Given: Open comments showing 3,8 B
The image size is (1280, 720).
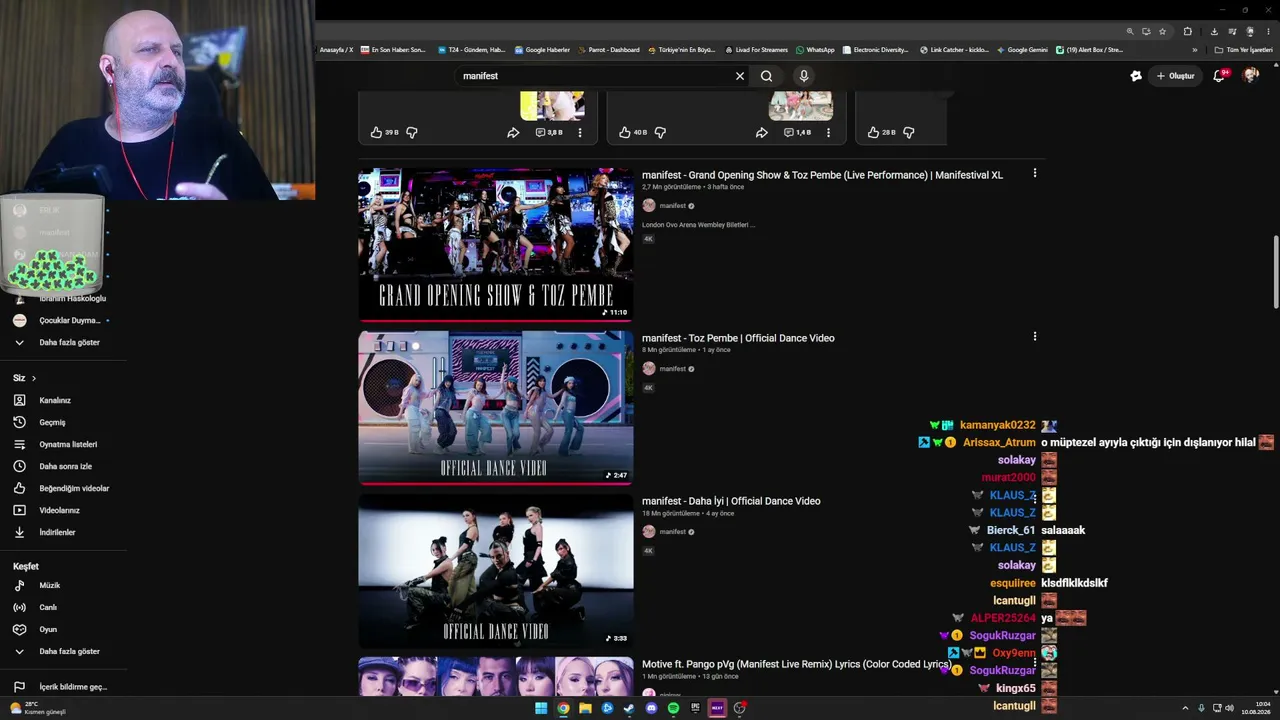Looking at the screenshot, I should [549, 132].
